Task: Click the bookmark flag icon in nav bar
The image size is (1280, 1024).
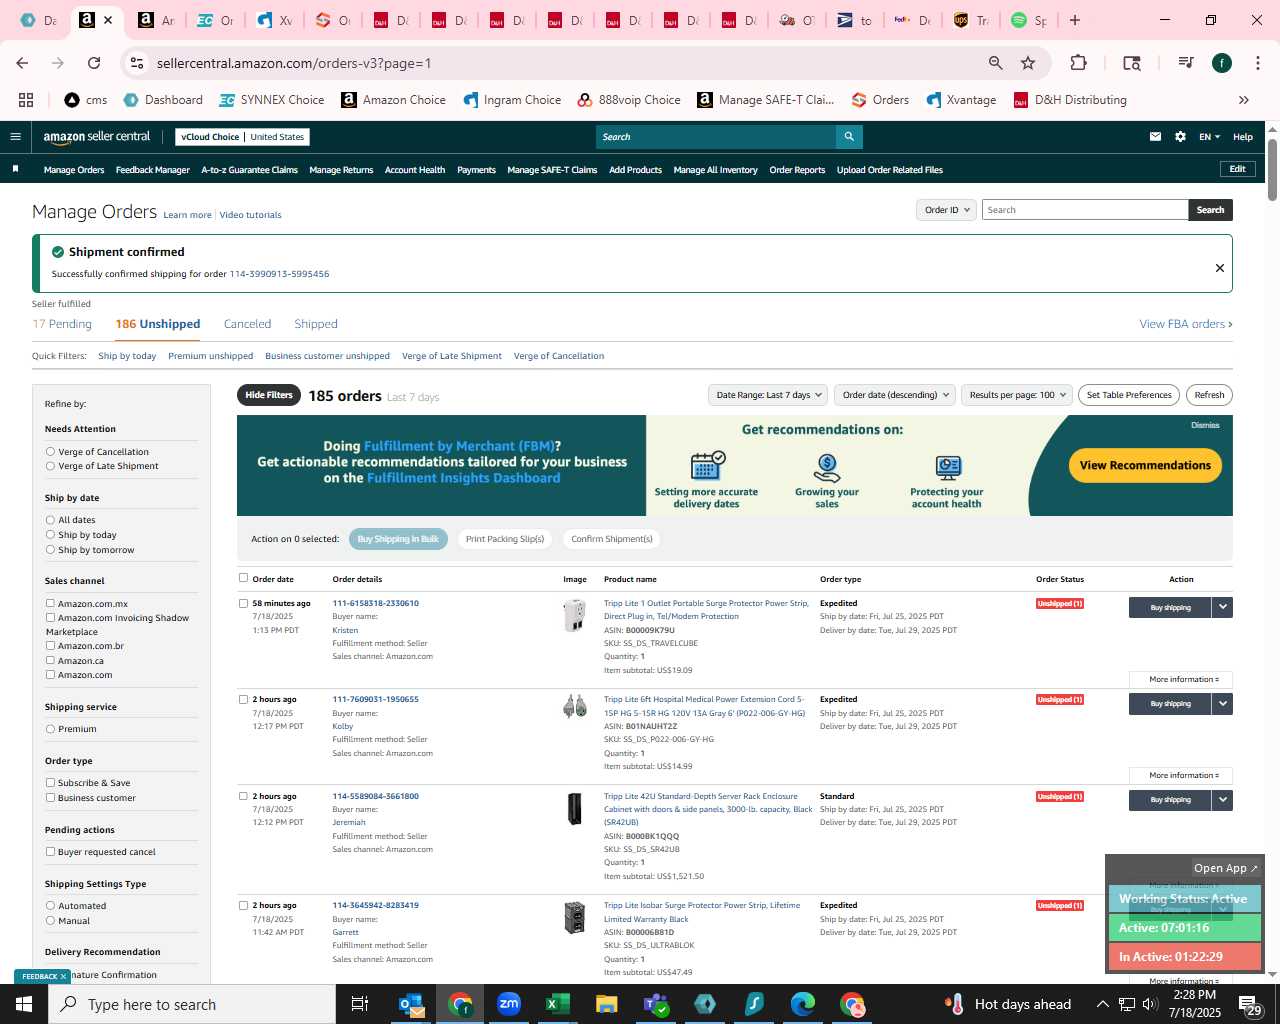Action: [15, 169]
